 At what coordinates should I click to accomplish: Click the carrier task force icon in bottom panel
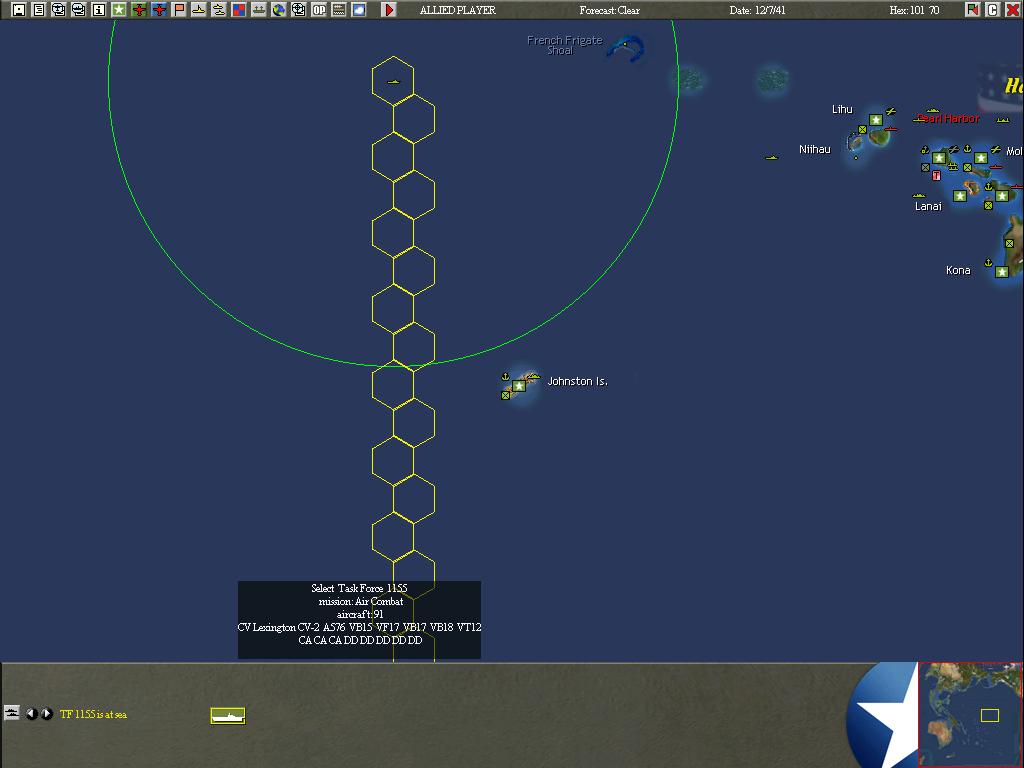point(228,716)
